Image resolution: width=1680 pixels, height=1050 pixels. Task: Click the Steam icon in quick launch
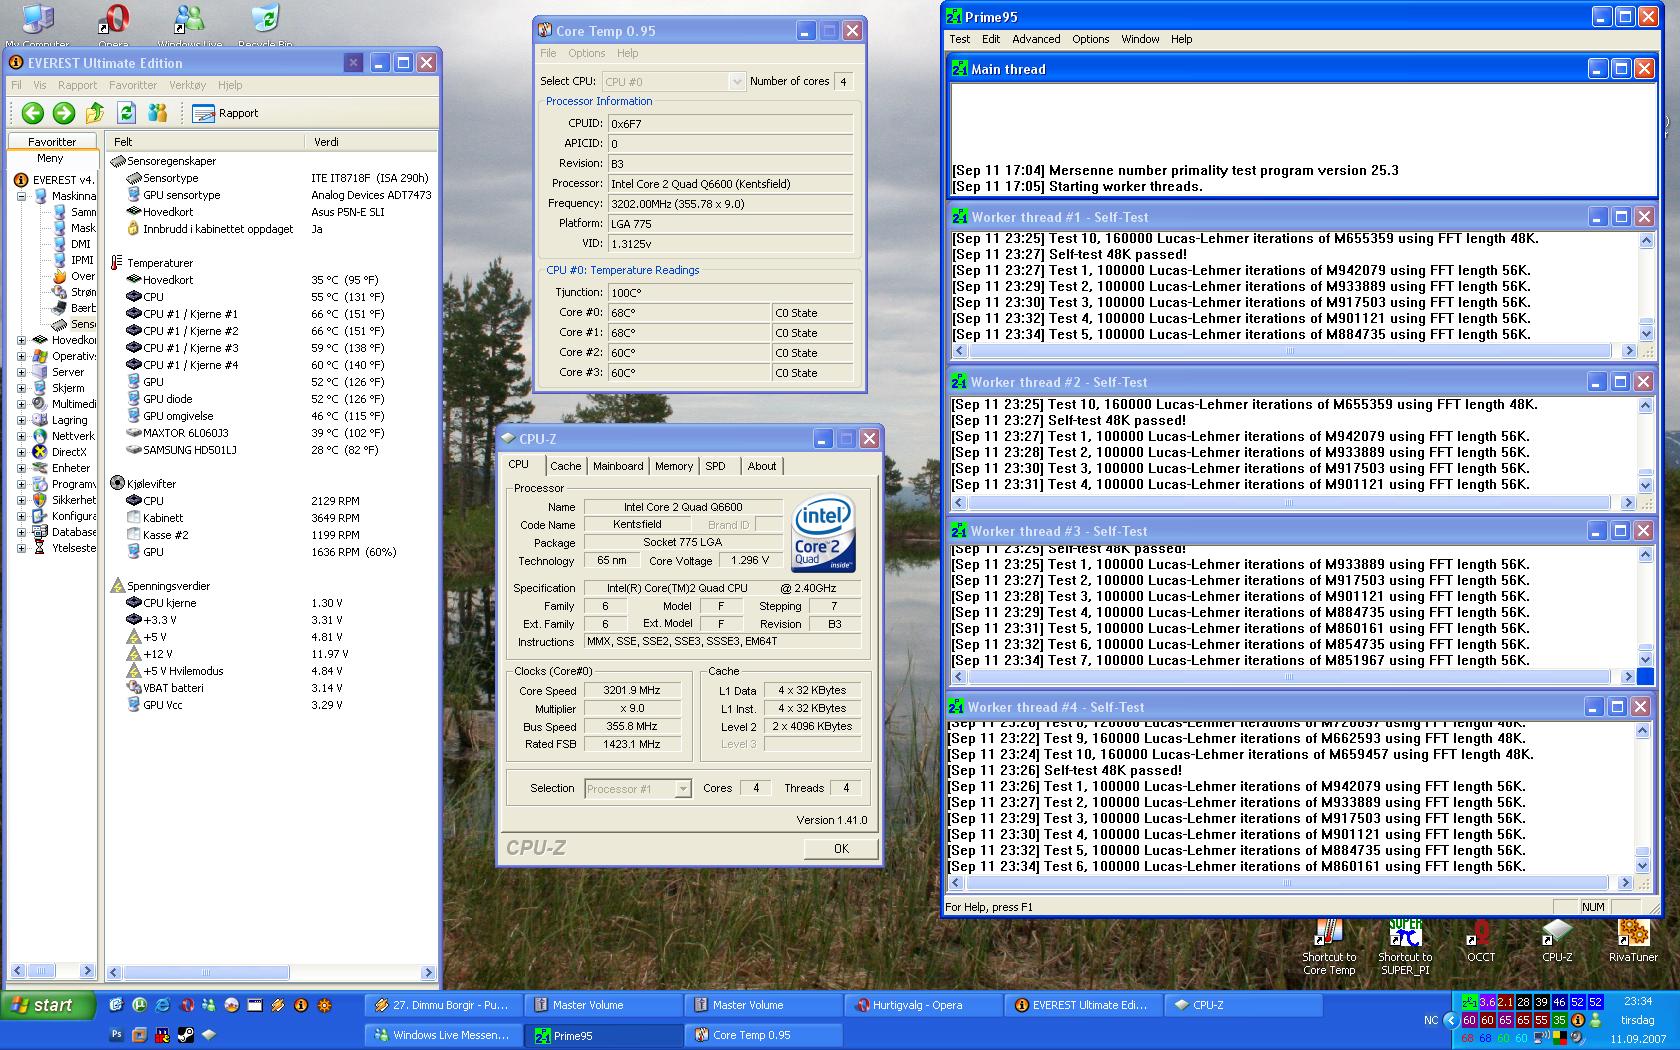point(186,1035)
